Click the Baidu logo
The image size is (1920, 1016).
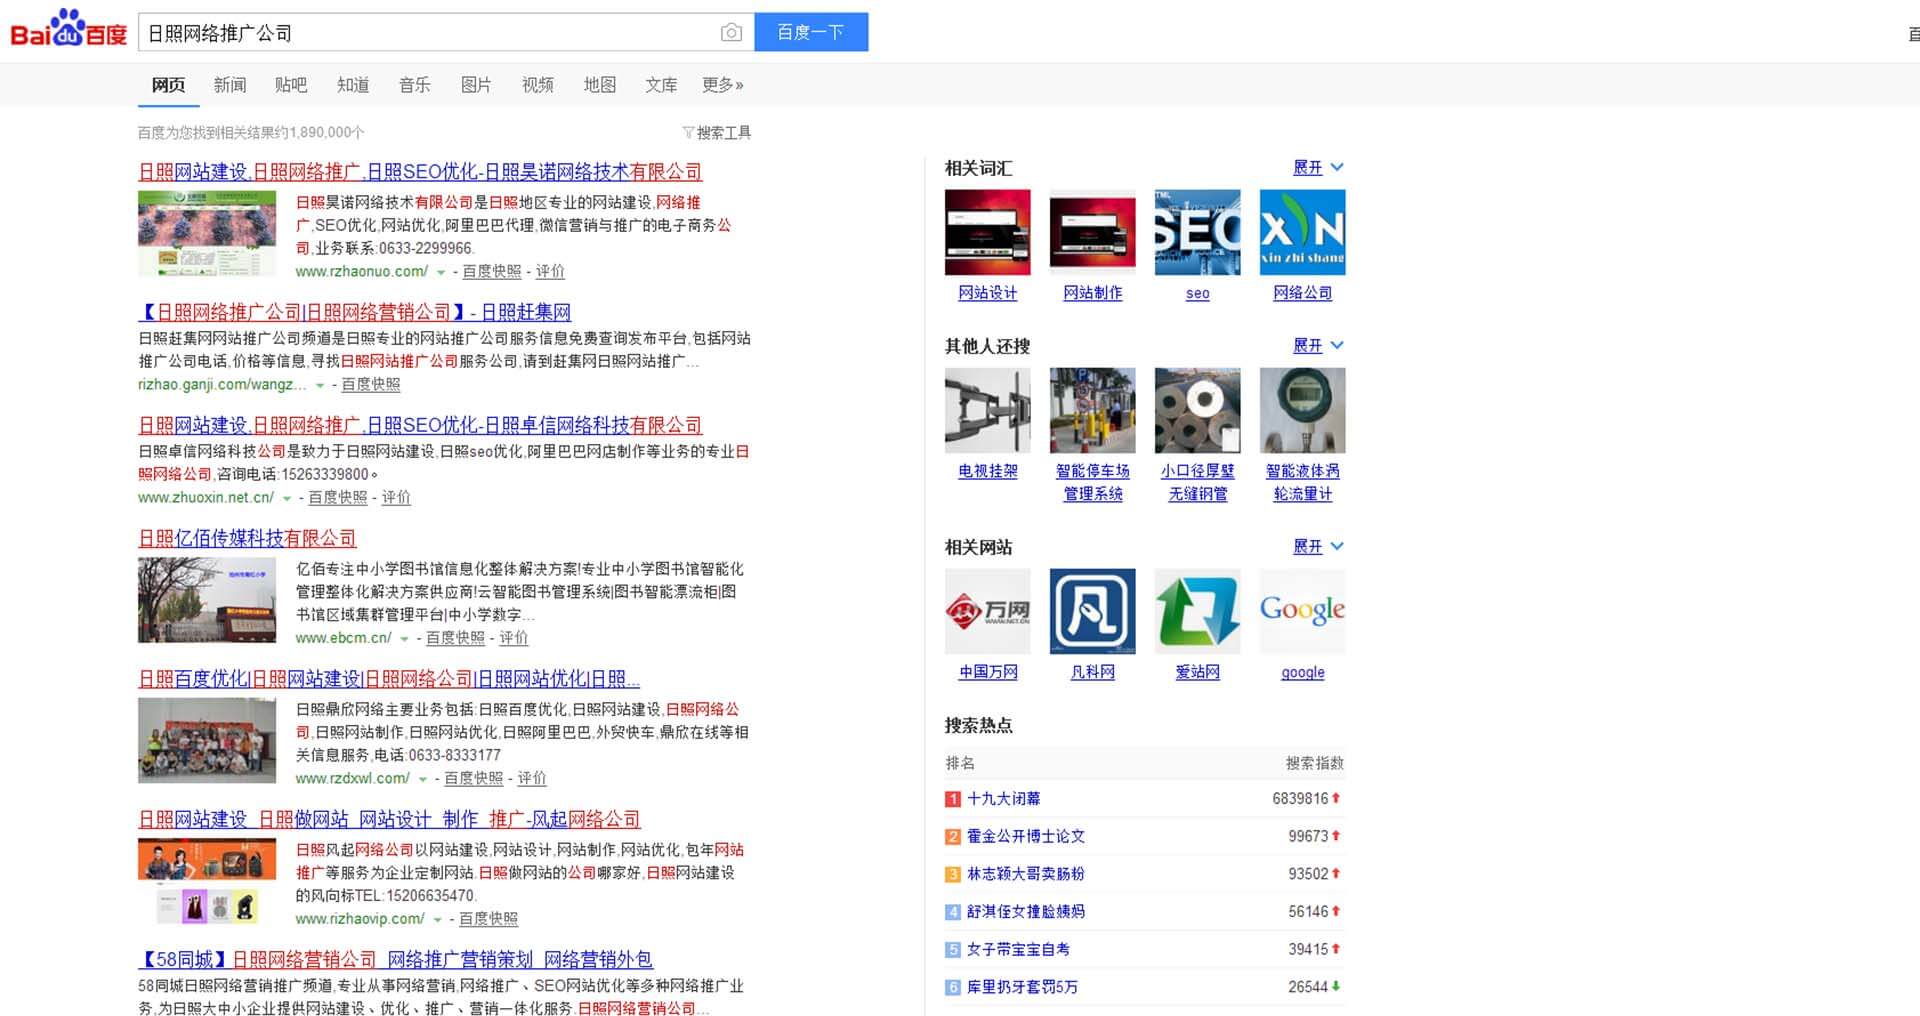69,29
